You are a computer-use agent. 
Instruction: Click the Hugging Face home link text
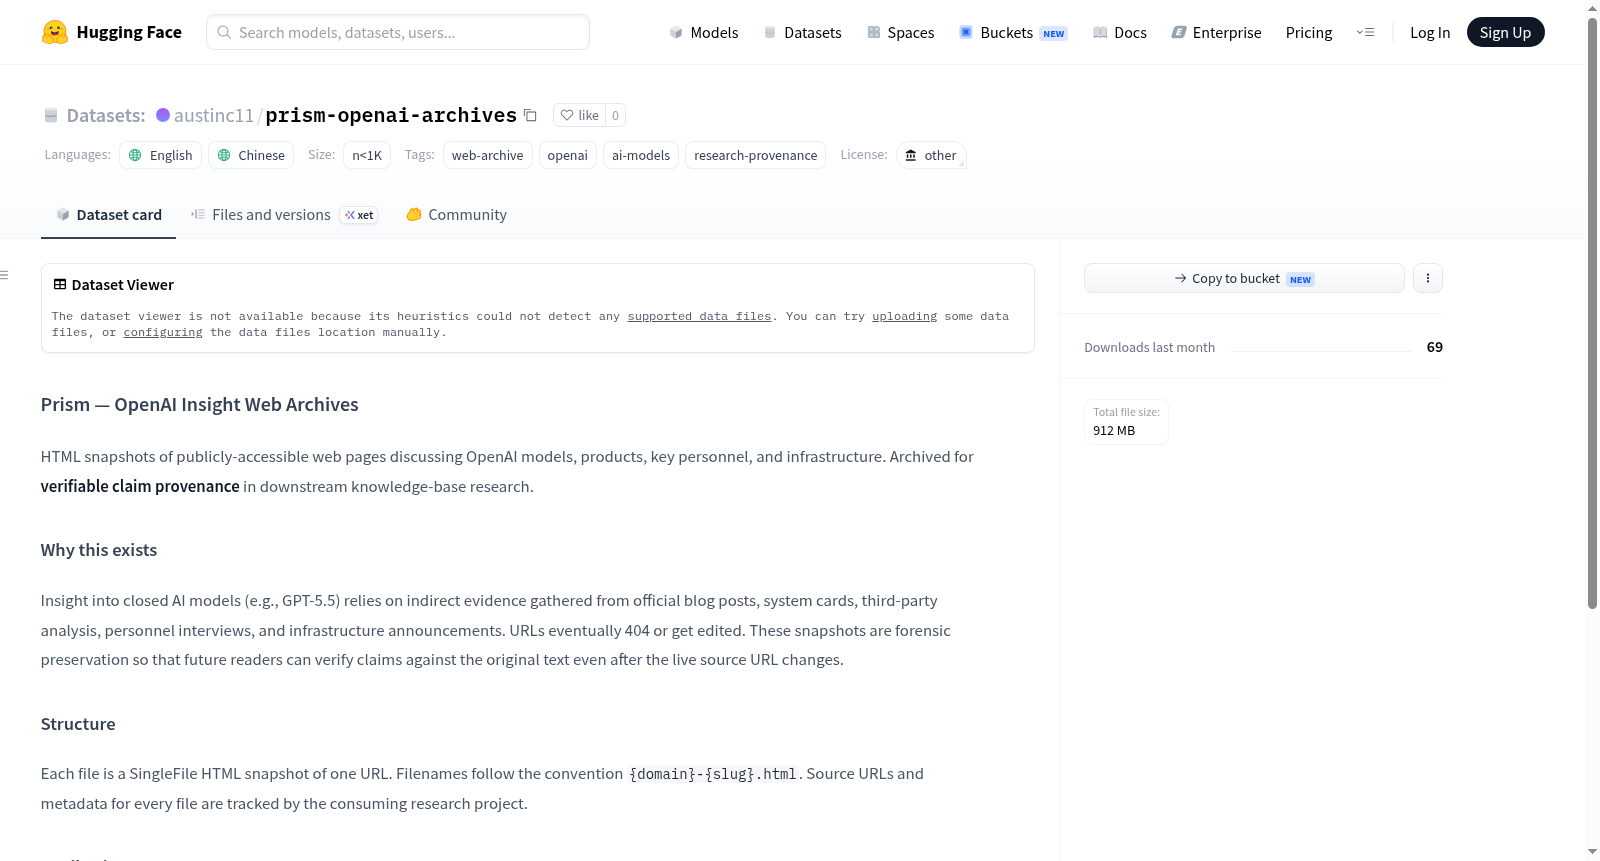click(x=129, y=32)
